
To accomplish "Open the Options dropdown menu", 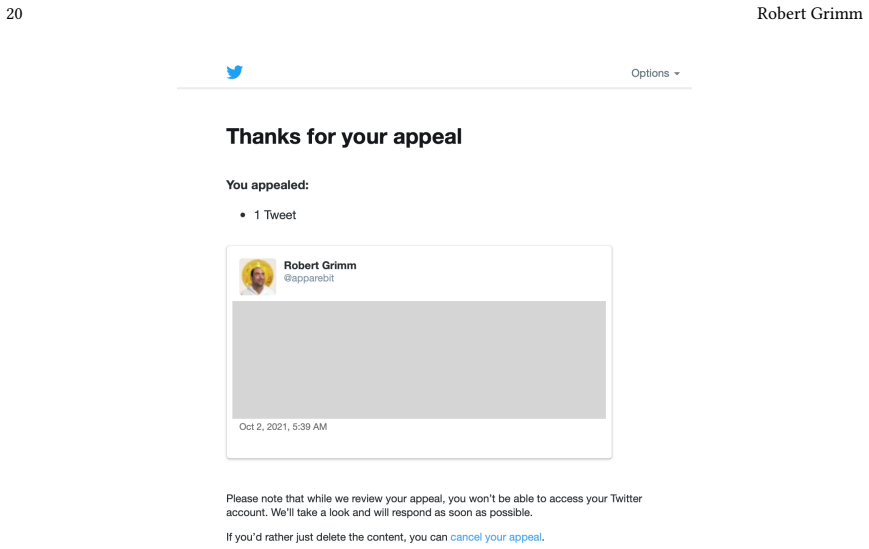I will point(655,73).
